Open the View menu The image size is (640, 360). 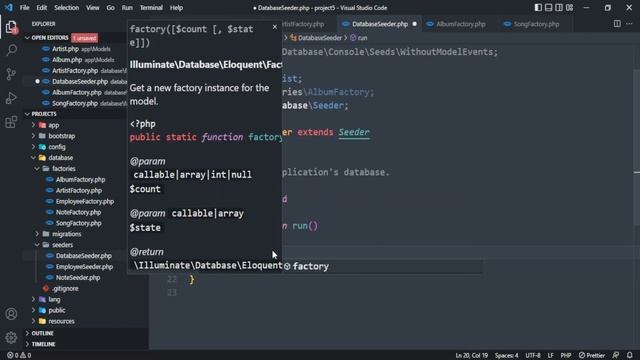pos(93,8)
